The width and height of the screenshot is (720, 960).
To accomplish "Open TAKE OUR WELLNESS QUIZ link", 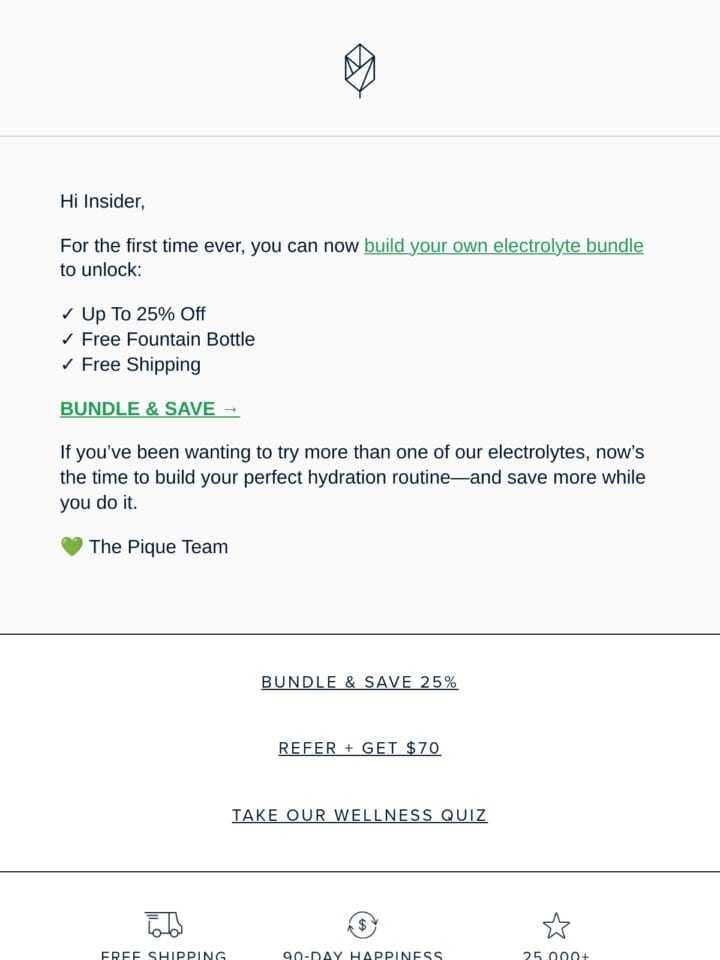I will (359, 815).
